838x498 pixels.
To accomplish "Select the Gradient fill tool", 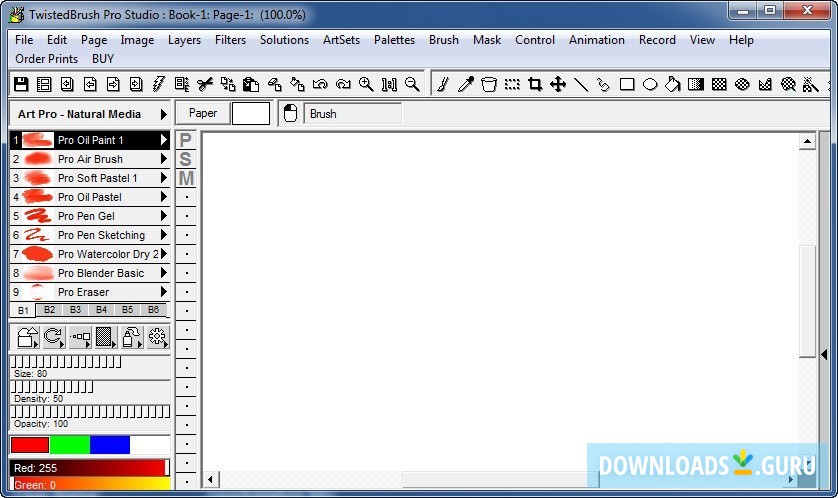I will point(696,84).
